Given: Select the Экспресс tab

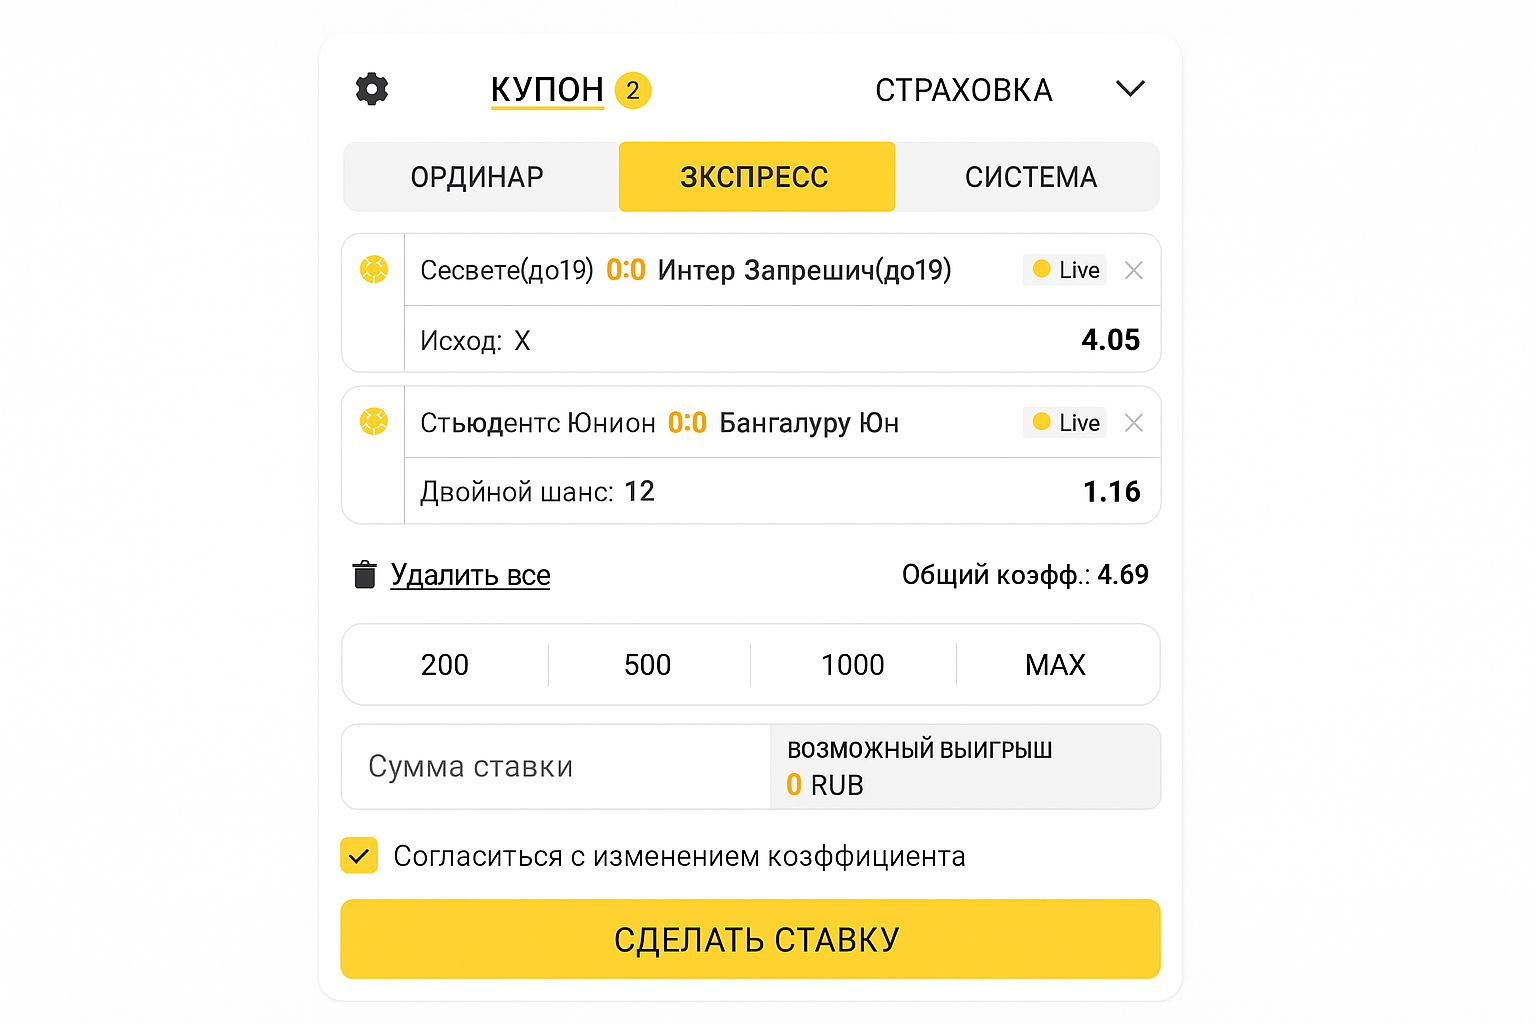Looking at the screenshot, I should coord(755,177).
